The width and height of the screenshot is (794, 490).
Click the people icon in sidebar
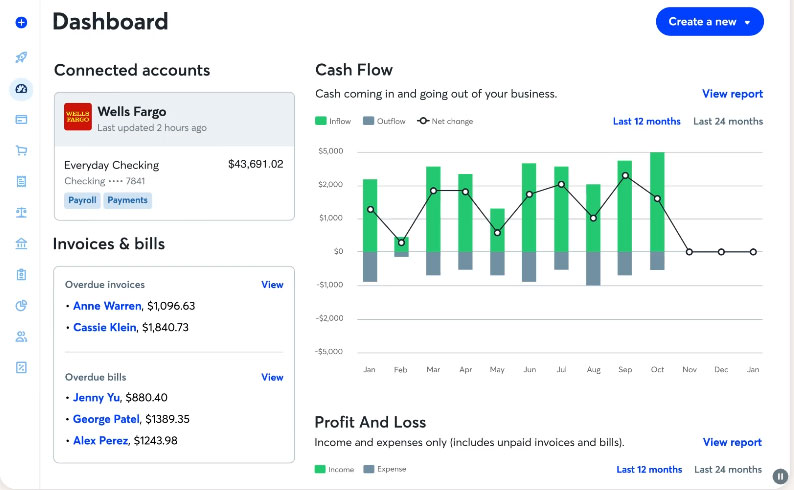click(x=21, y=336)
